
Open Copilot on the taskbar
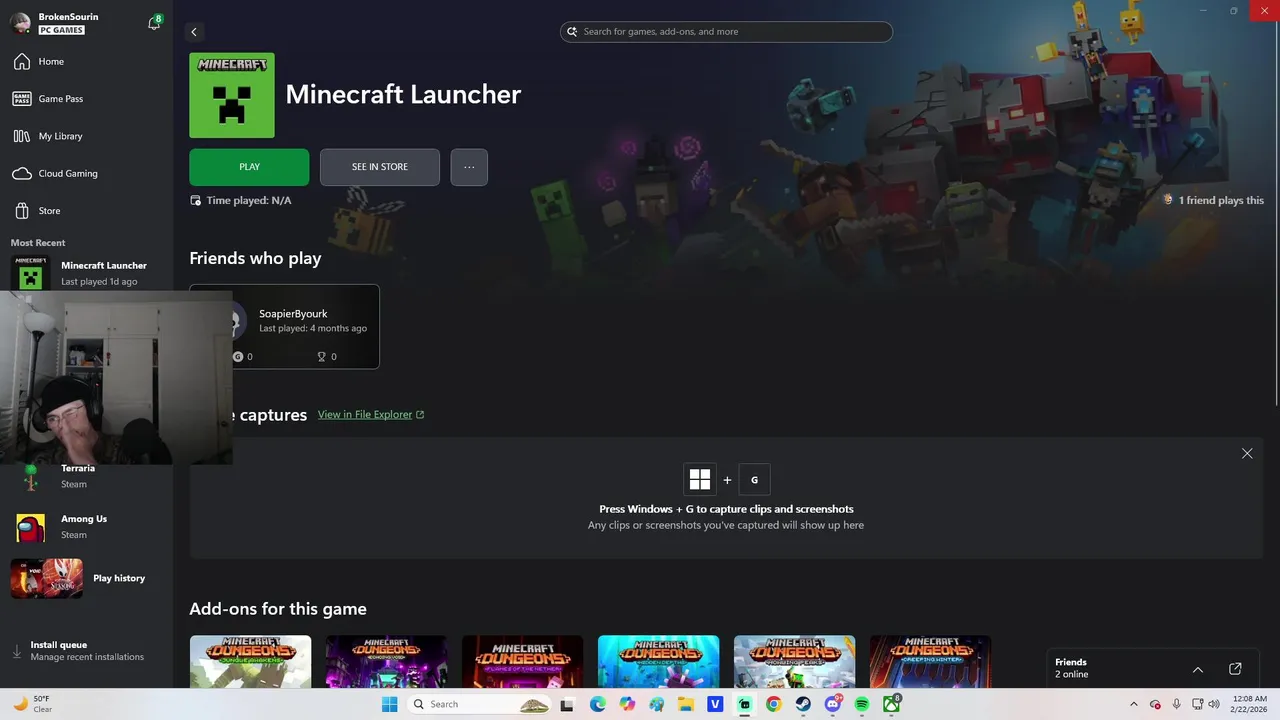click(x=627, y=704)
